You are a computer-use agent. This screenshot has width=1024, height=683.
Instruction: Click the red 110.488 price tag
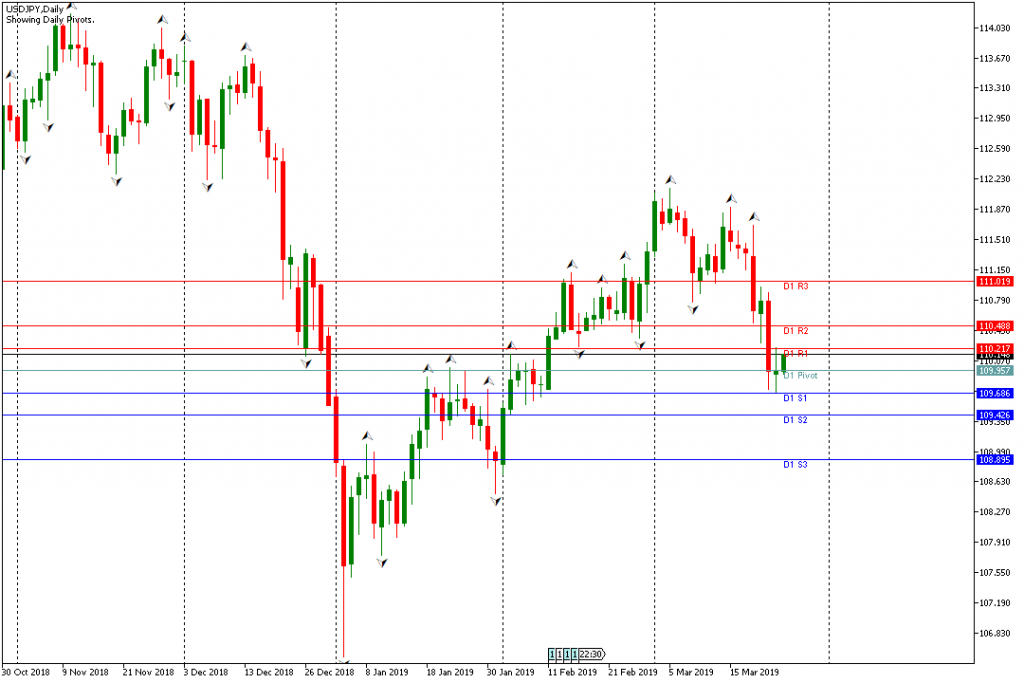point(997,326)
